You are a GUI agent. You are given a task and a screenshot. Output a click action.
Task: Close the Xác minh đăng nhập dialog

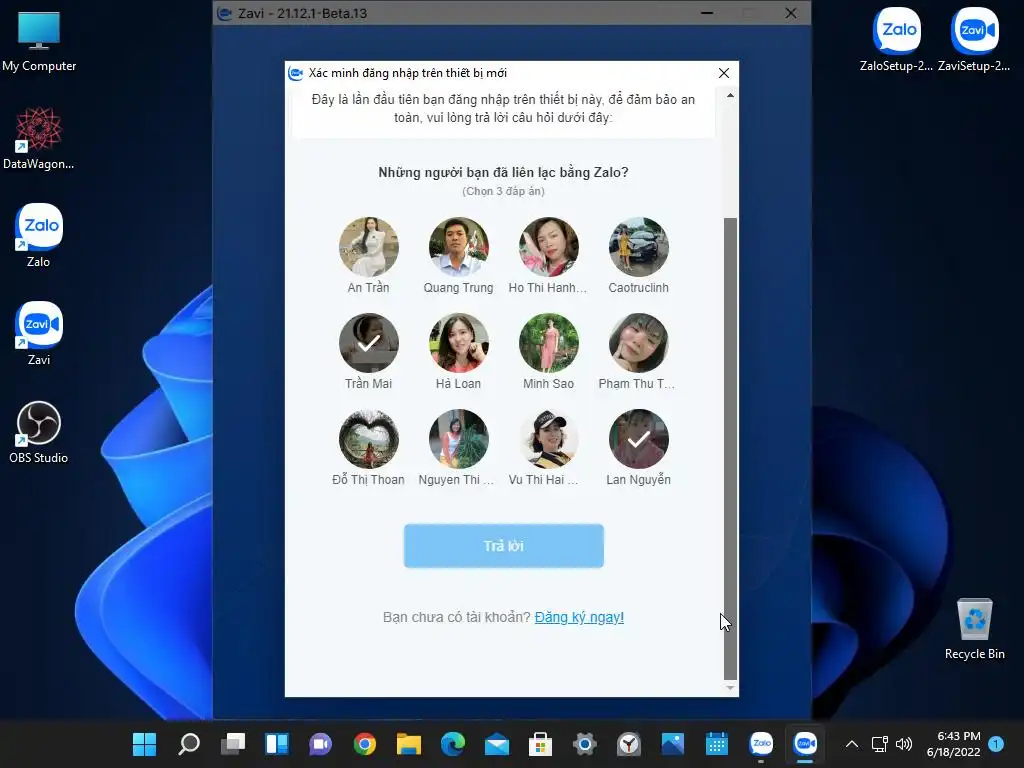pos(724,73)
